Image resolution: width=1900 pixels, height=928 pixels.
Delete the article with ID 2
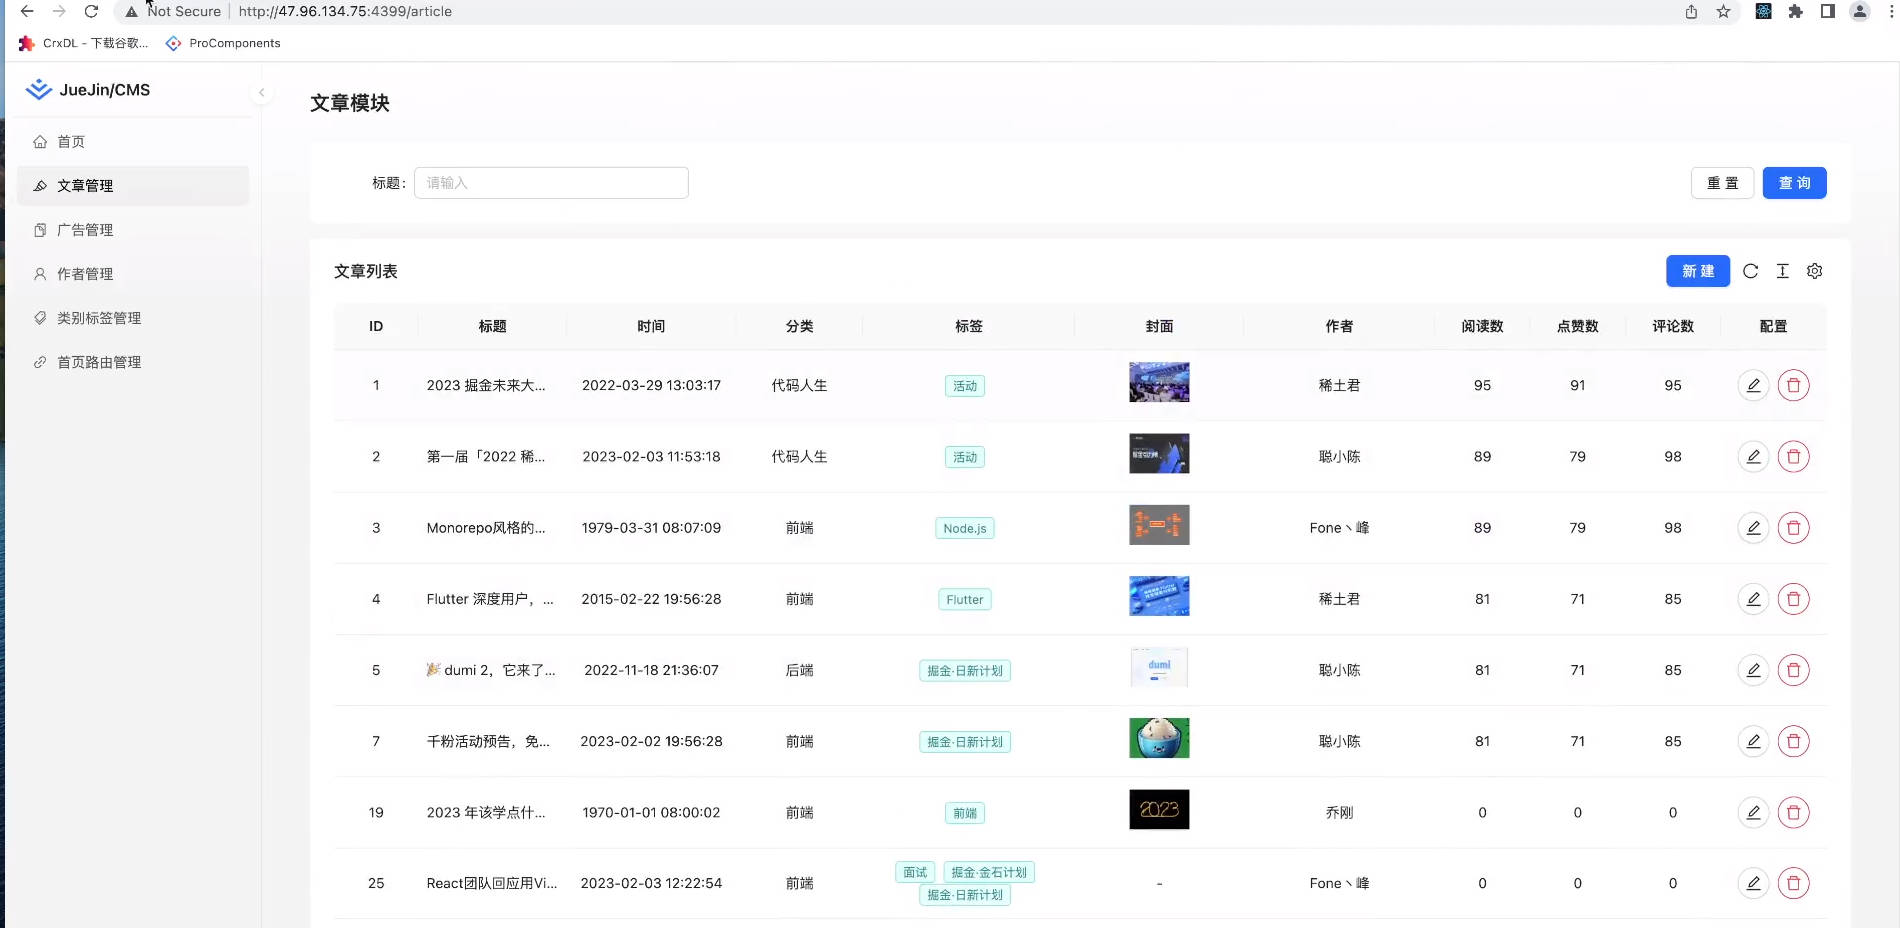coord(1793,457)
